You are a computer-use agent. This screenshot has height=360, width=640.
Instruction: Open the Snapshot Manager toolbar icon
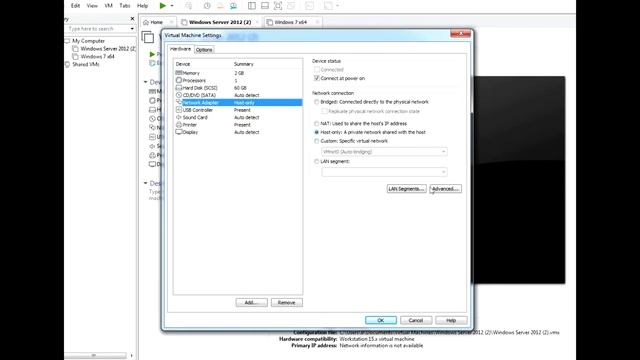pos(233,6)
